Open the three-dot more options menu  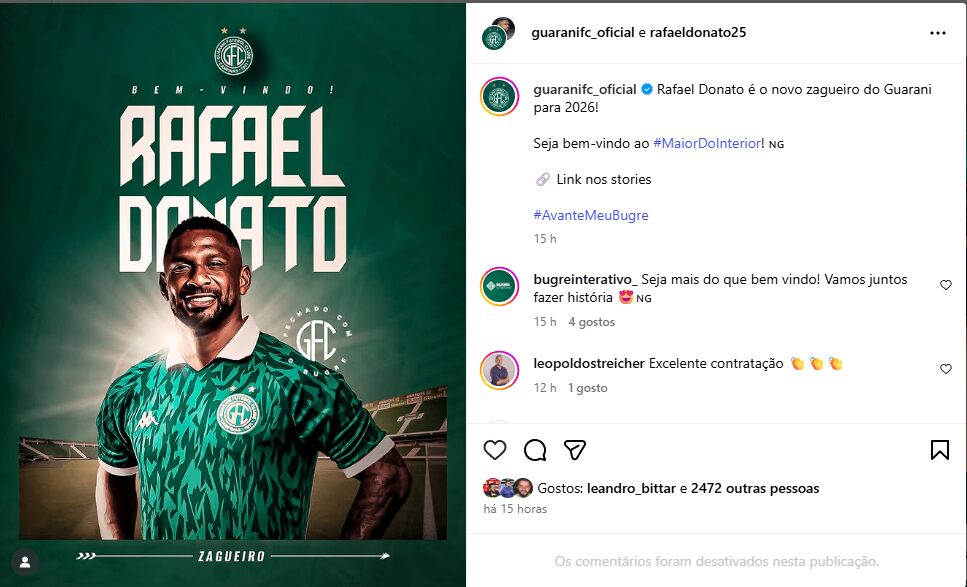tap(937, 33)
